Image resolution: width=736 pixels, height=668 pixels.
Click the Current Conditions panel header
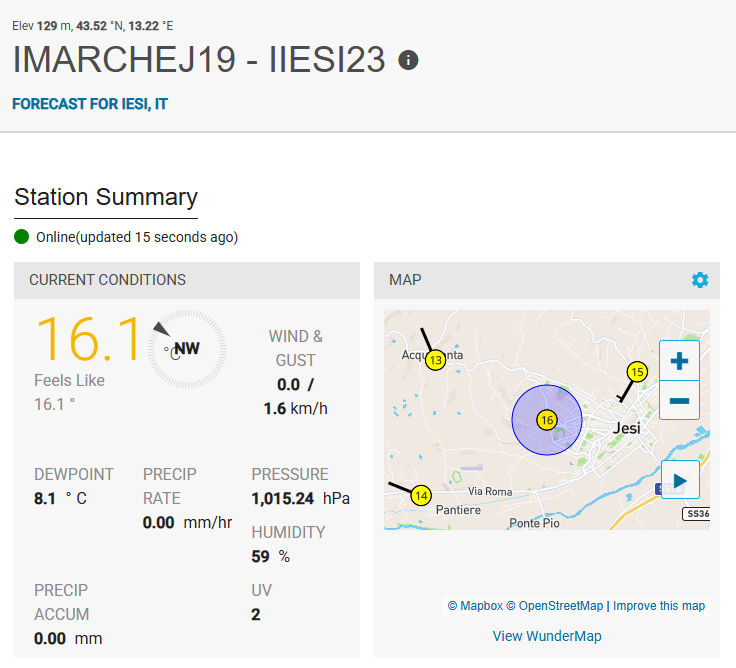click(x=107, y=280)
